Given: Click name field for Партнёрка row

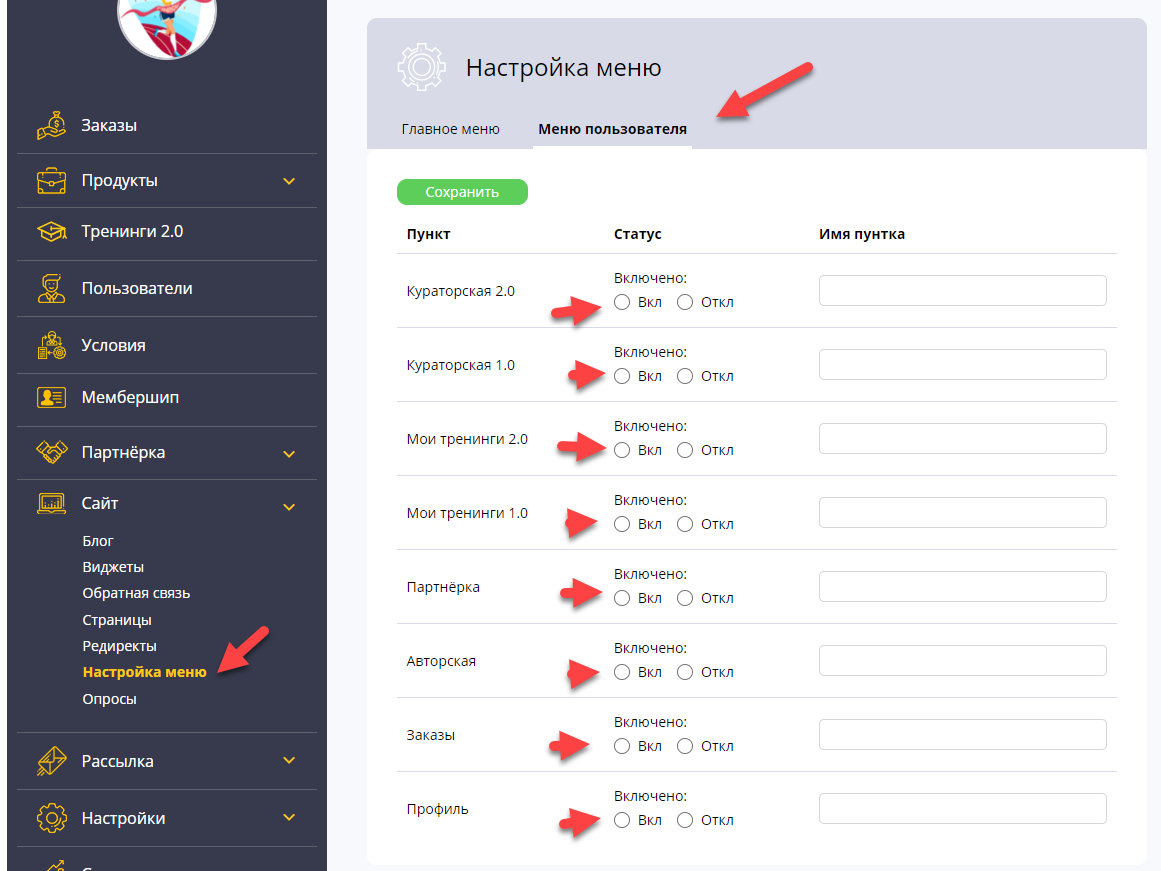Looking at the screenshot, I should [x=963, y=587].
